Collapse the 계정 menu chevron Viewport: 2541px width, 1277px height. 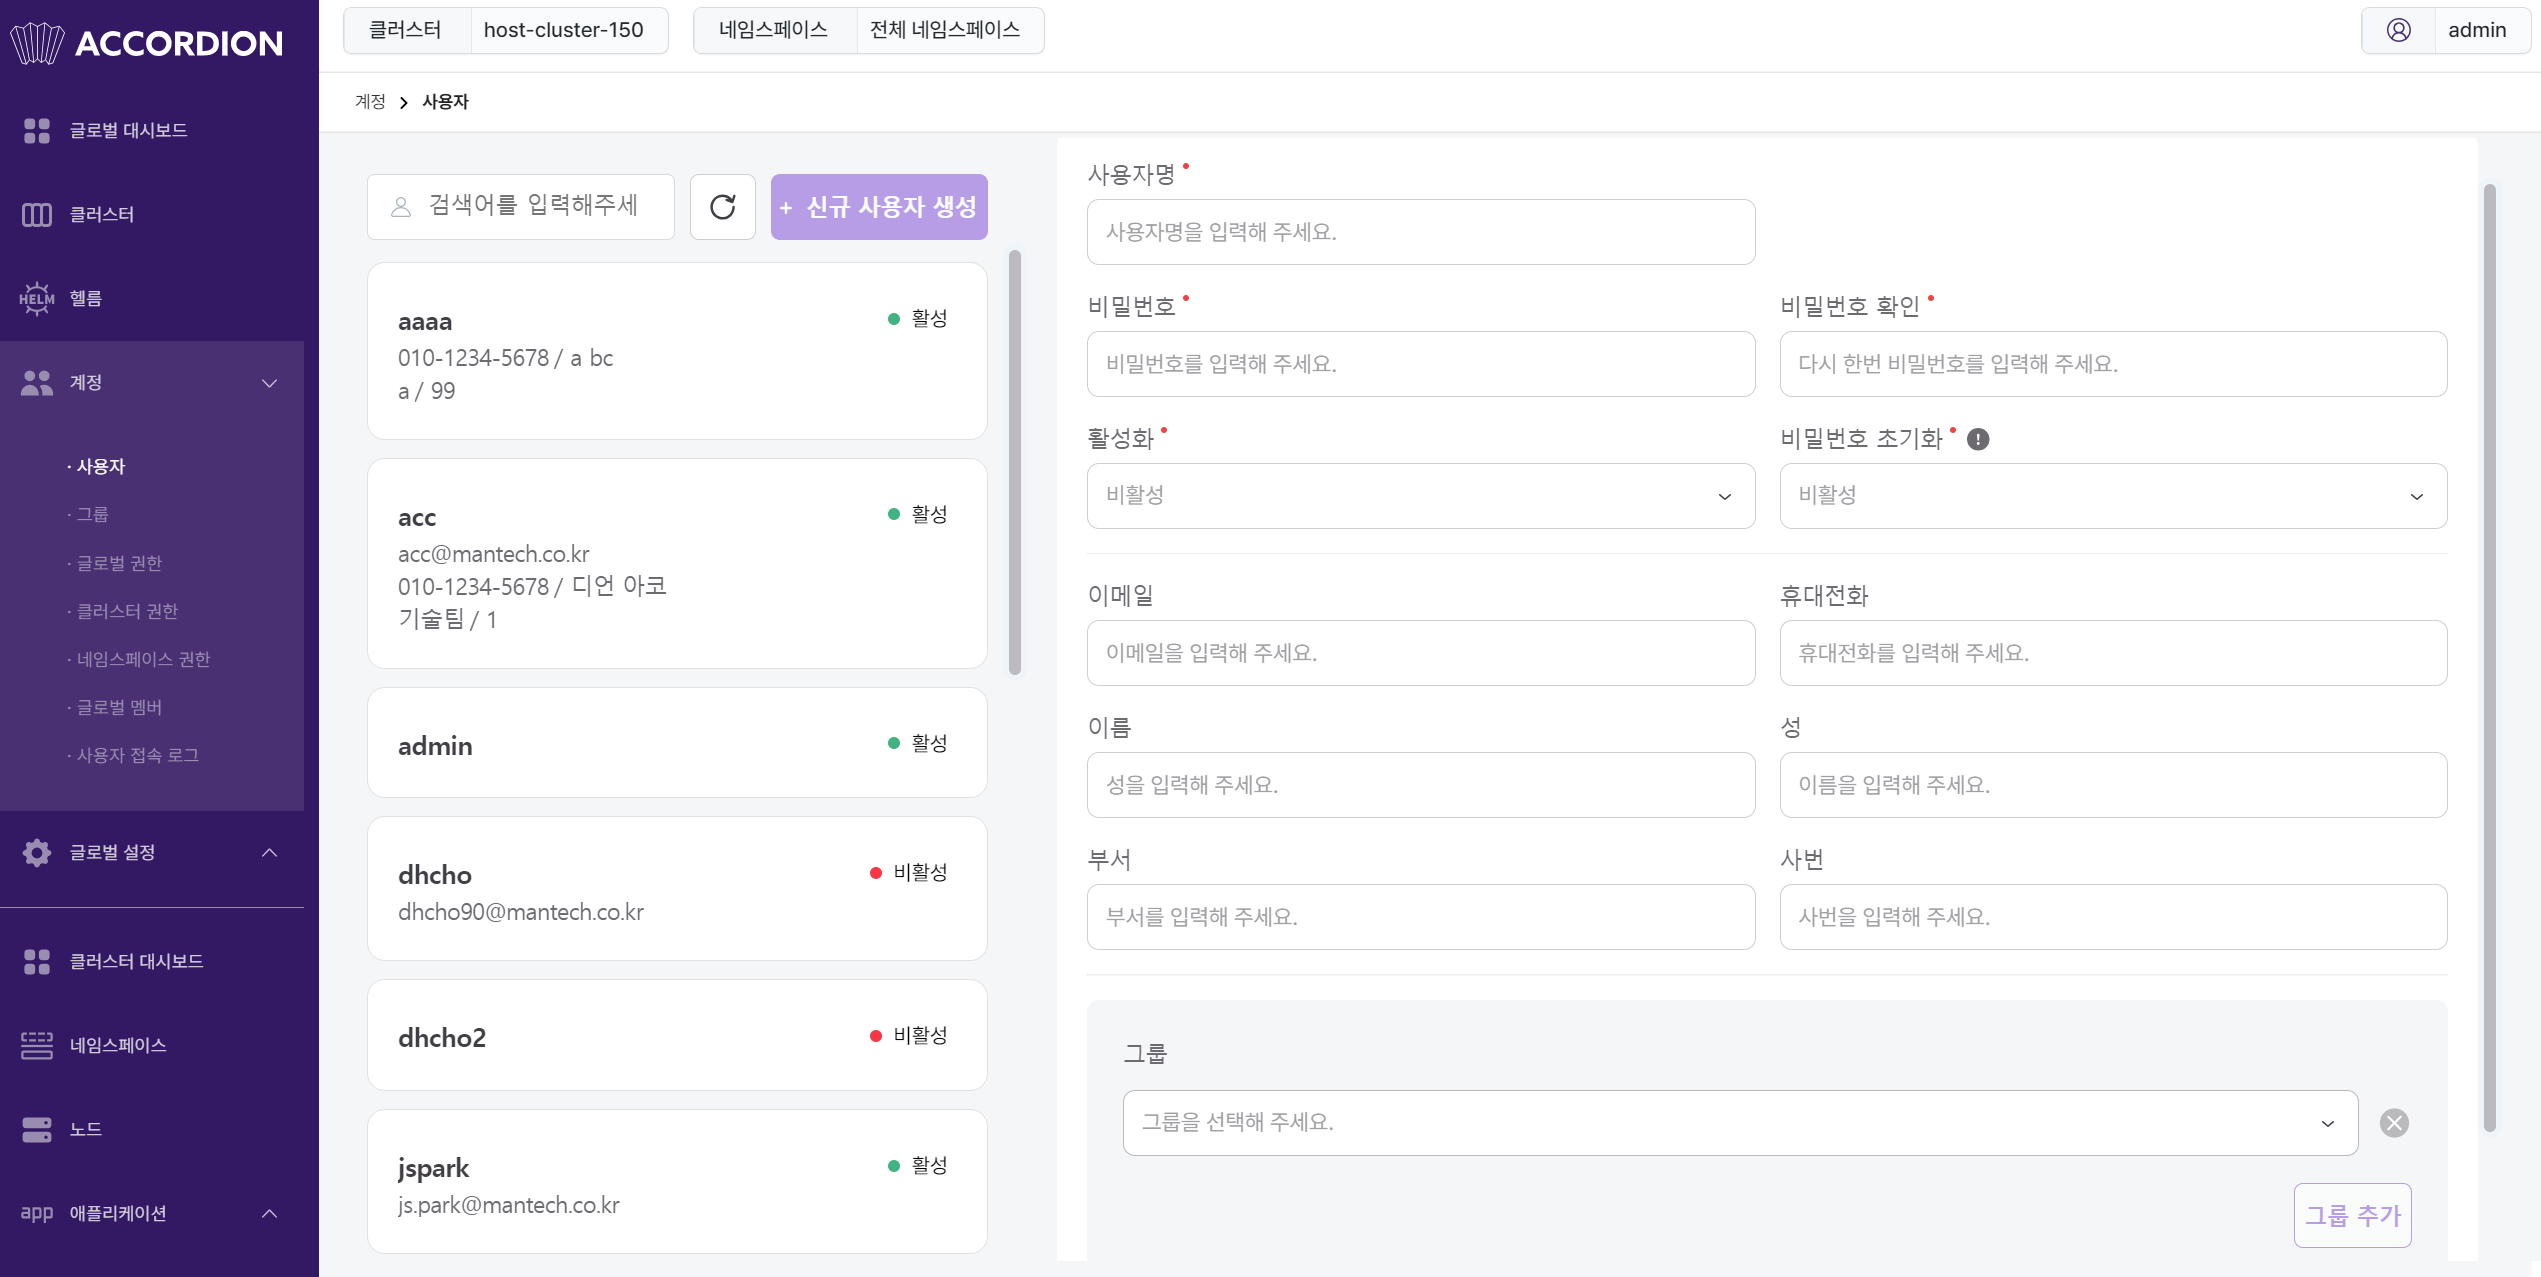270,384
